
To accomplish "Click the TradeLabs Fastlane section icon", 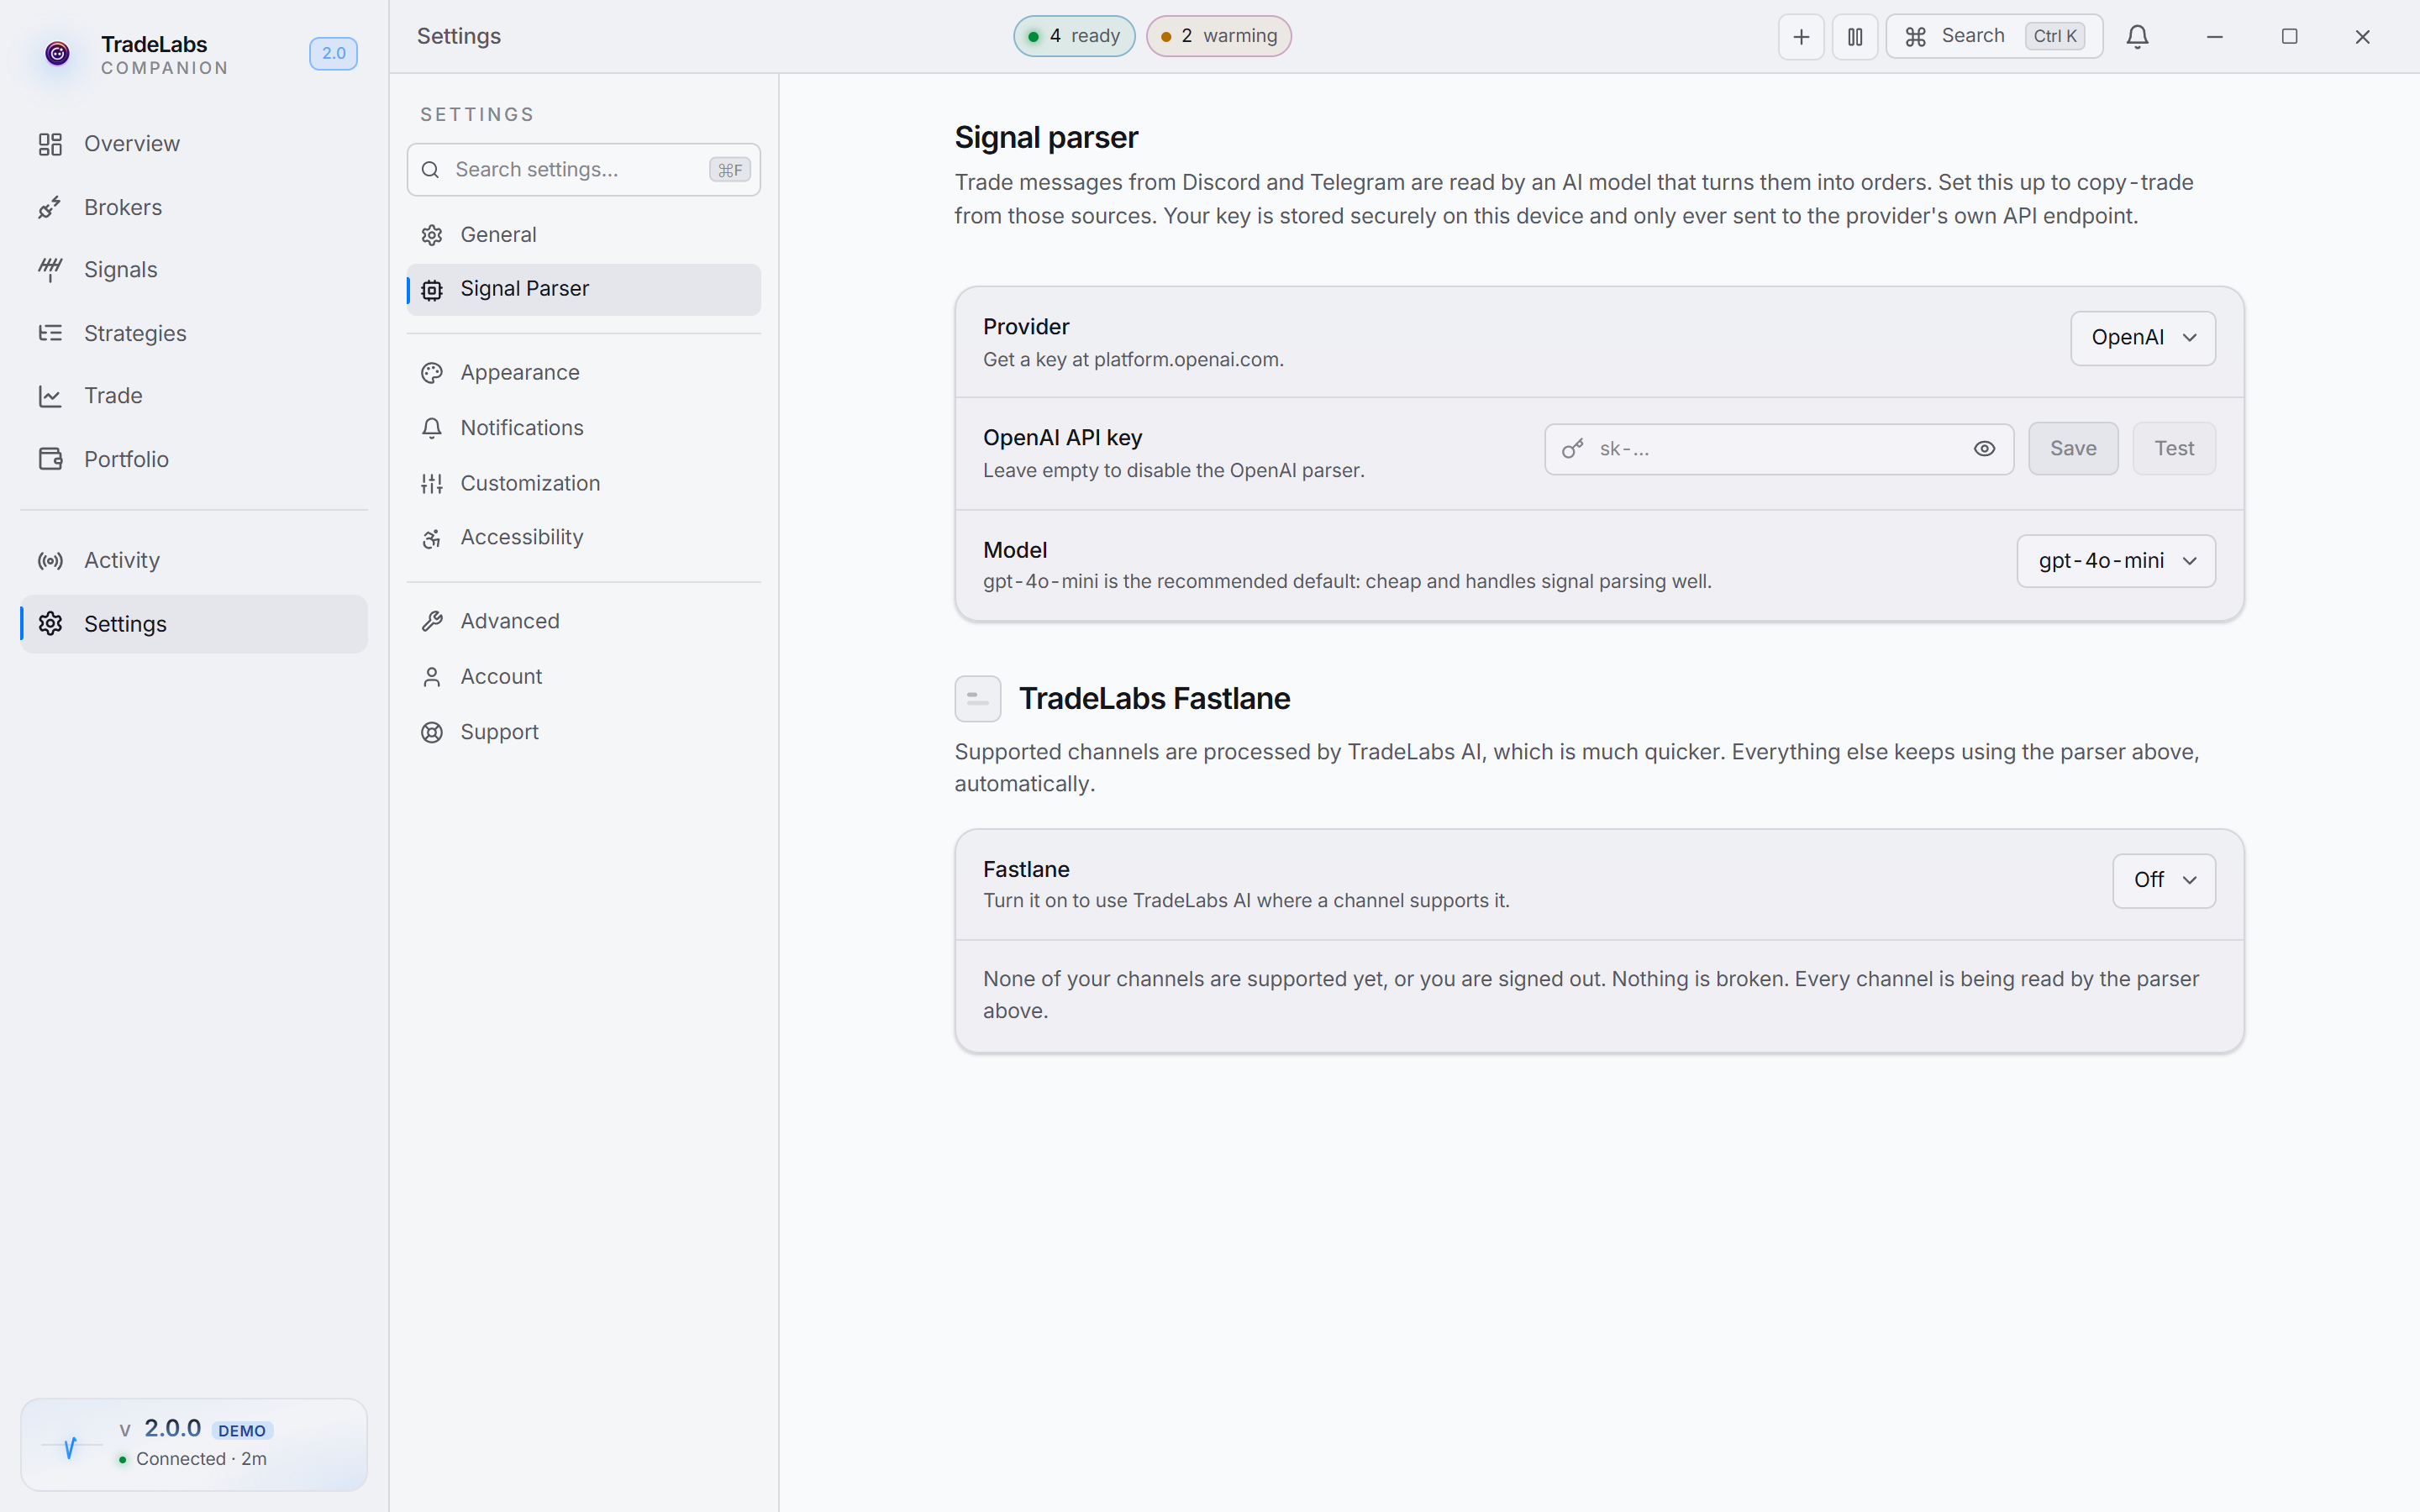I will (x=978, y=699).
